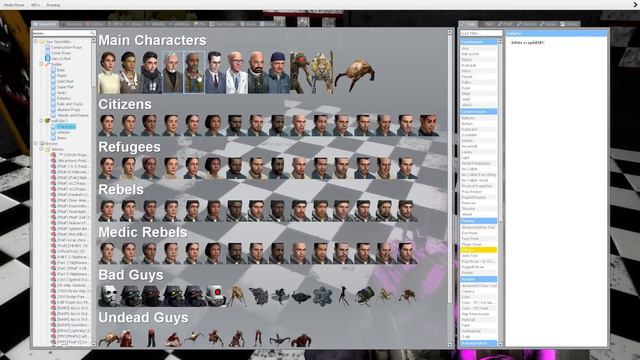Collapse the Half-Life 2 tree node
Viewport: 640px width, 360px height.
(x=41, y=121)
